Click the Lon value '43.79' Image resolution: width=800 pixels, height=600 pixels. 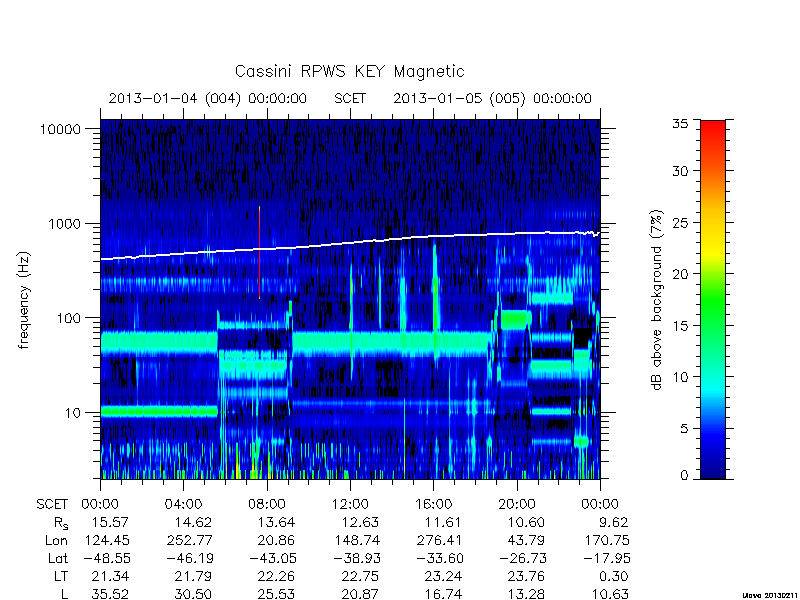coord(527,540)
